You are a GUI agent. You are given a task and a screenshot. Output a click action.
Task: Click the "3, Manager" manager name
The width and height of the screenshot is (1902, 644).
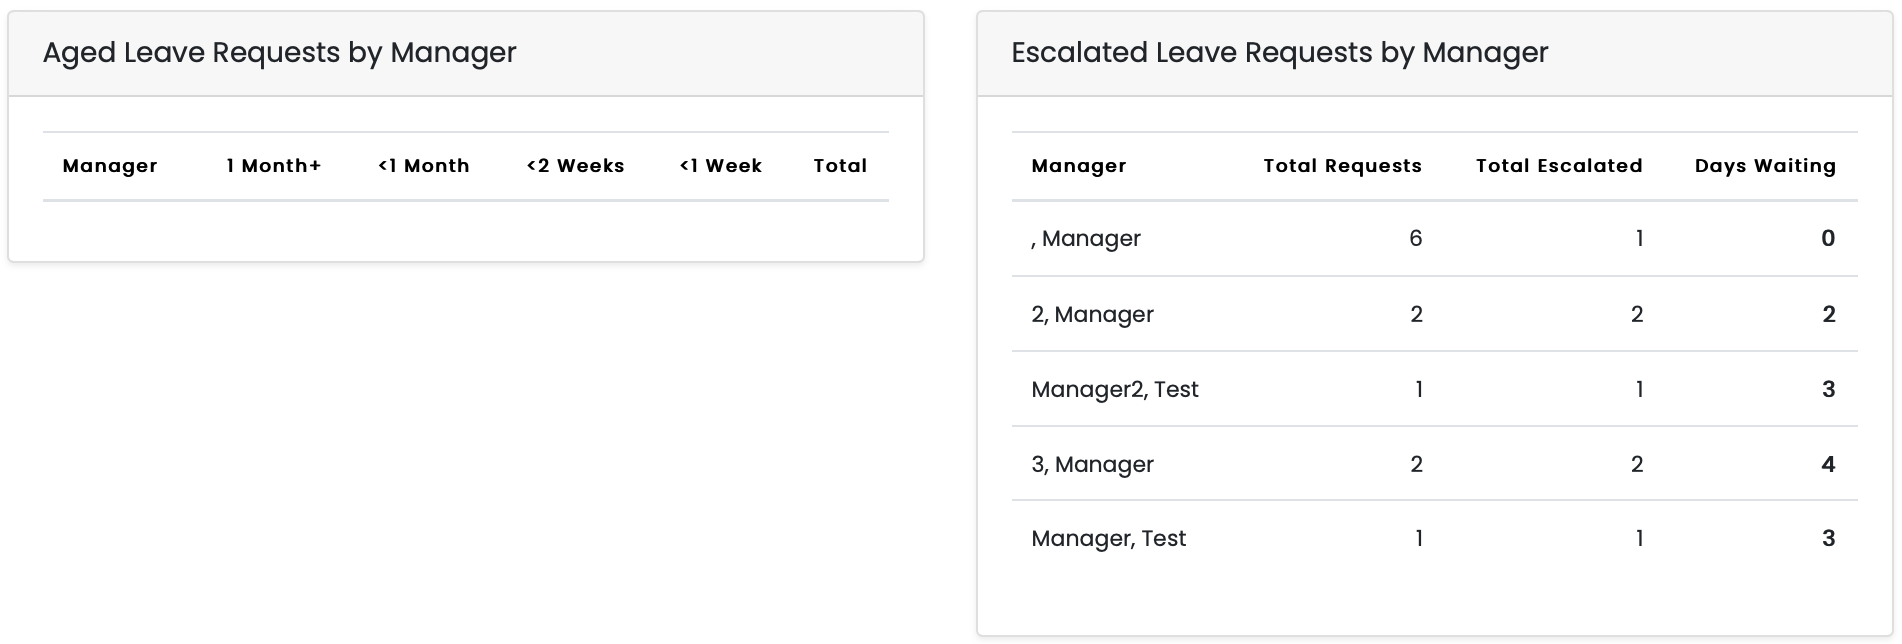pos(1092,465)
